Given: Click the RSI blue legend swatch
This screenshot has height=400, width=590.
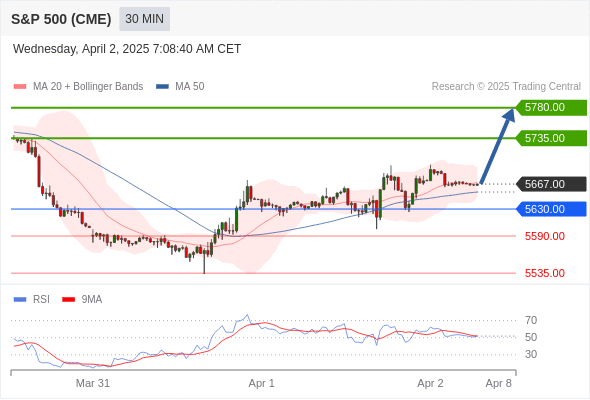Looking at the screenshot, I should pyautogui.click(x=20, y=300).
